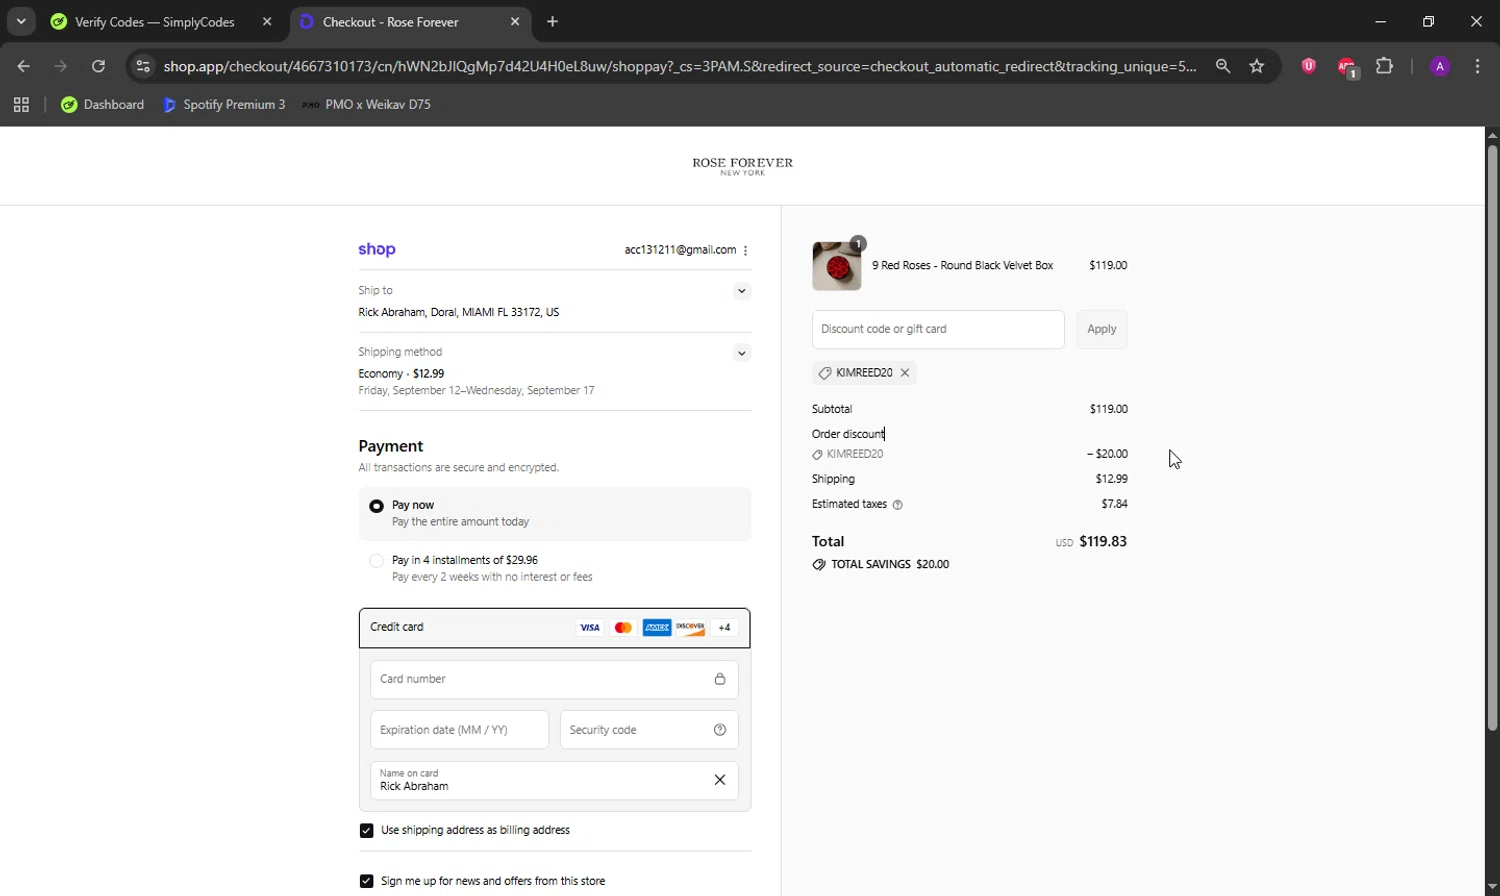The height and width of the screenshot is (896, 1500).
Task: Click the 9 Red Roses product thumbnail
Action: click(837, 266)
